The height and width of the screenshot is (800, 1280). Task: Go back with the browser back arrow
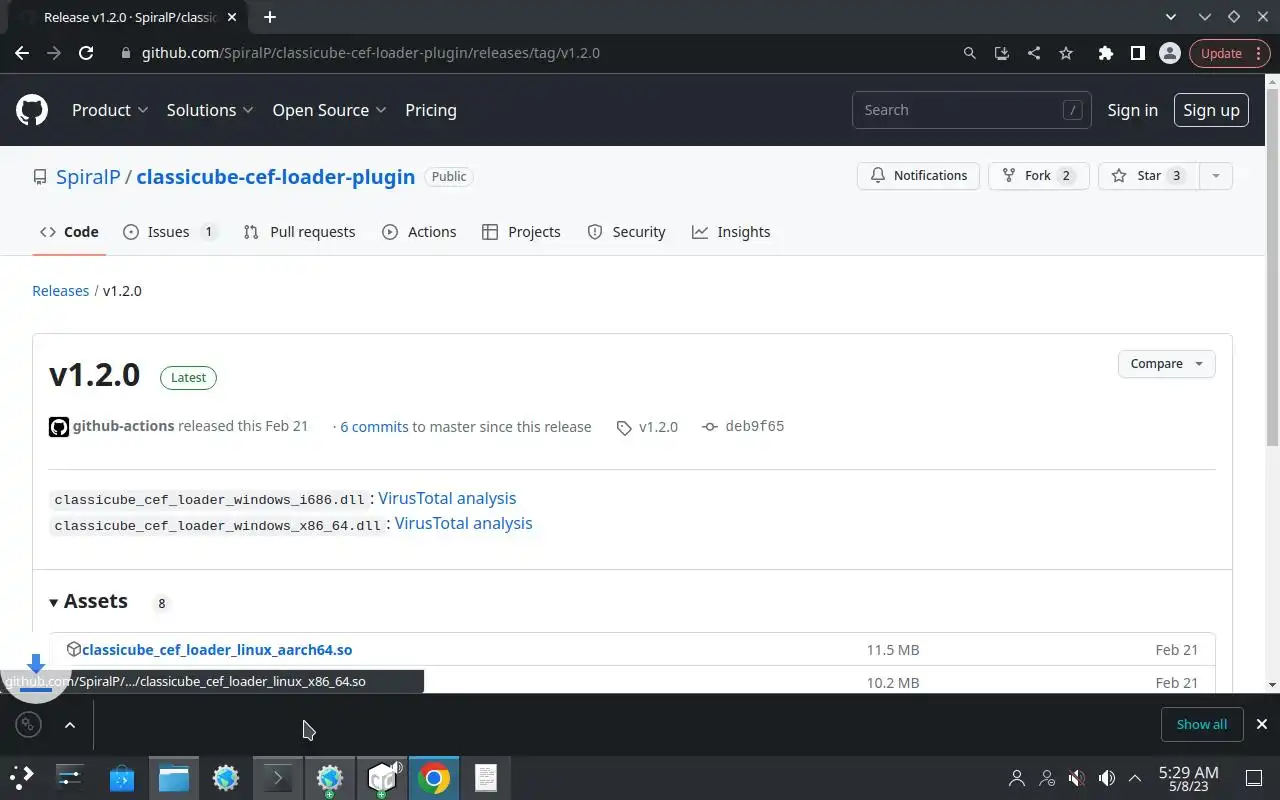point(22,53)
